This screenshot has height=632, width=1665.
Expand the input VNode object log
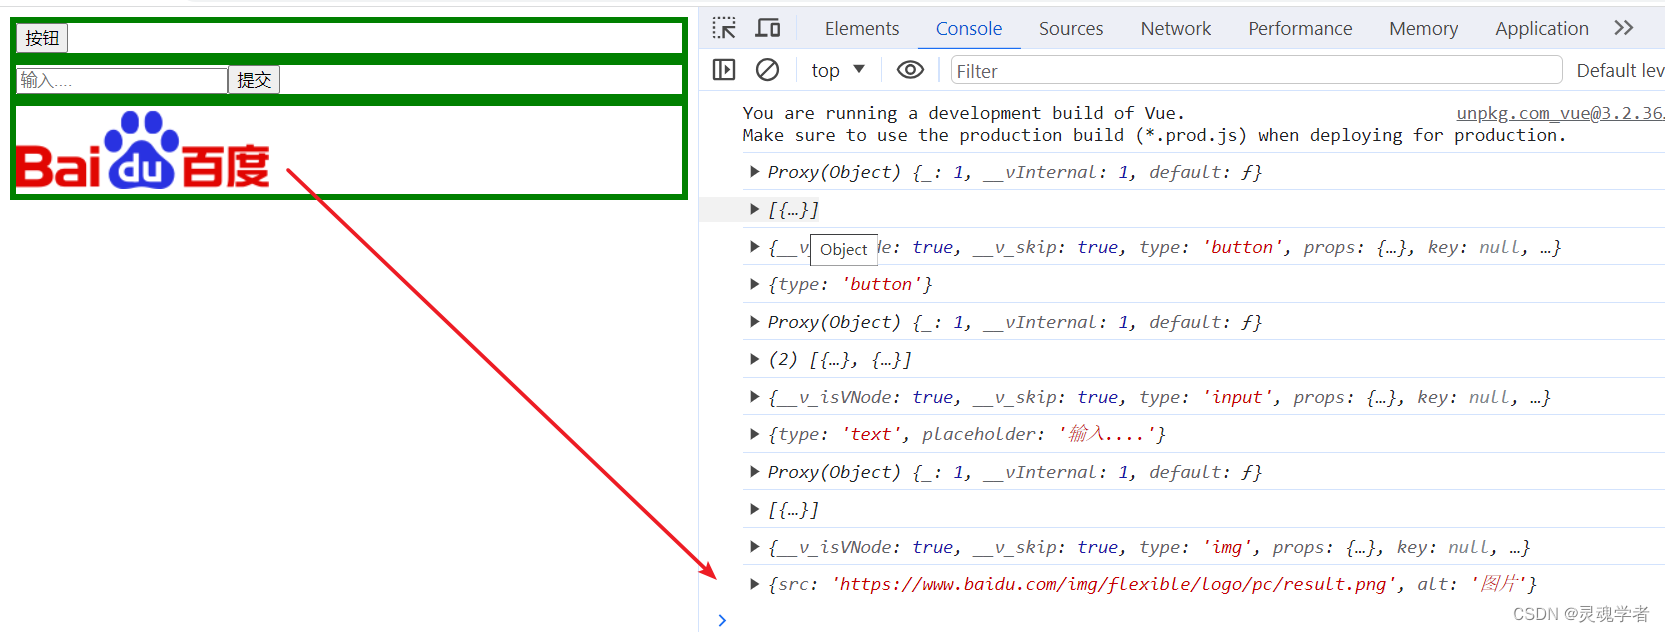755,397
